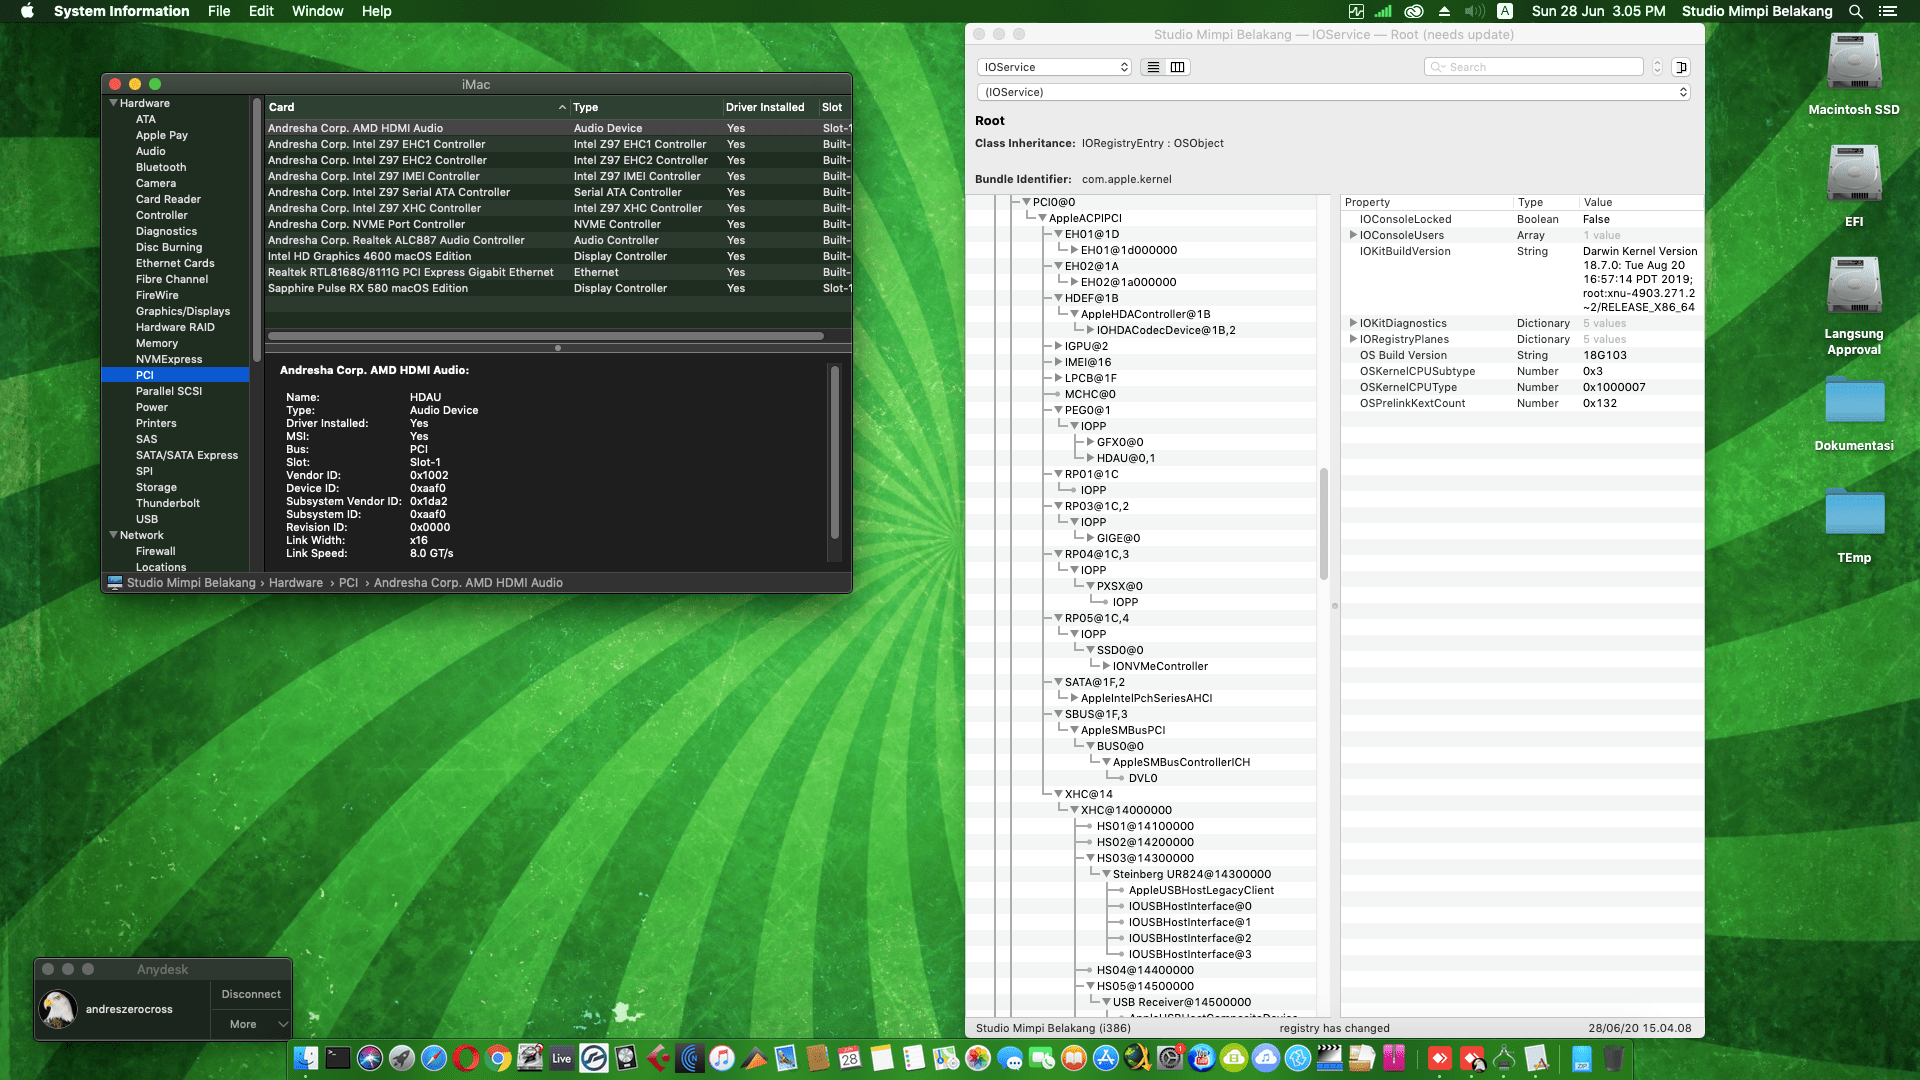Click the More button in AnyDesk
1920x1080 pixels.
[x=243, y=1024]
